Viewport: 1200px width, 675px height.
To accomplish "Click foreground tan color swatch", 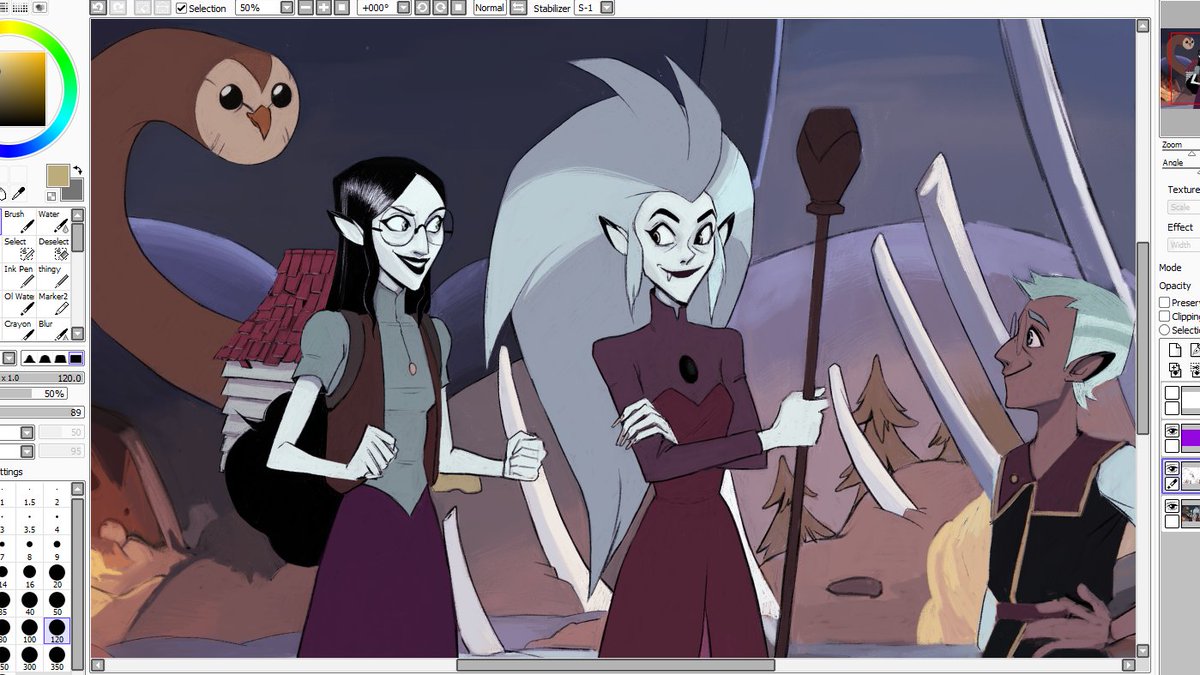I will (x=58, y=175).
